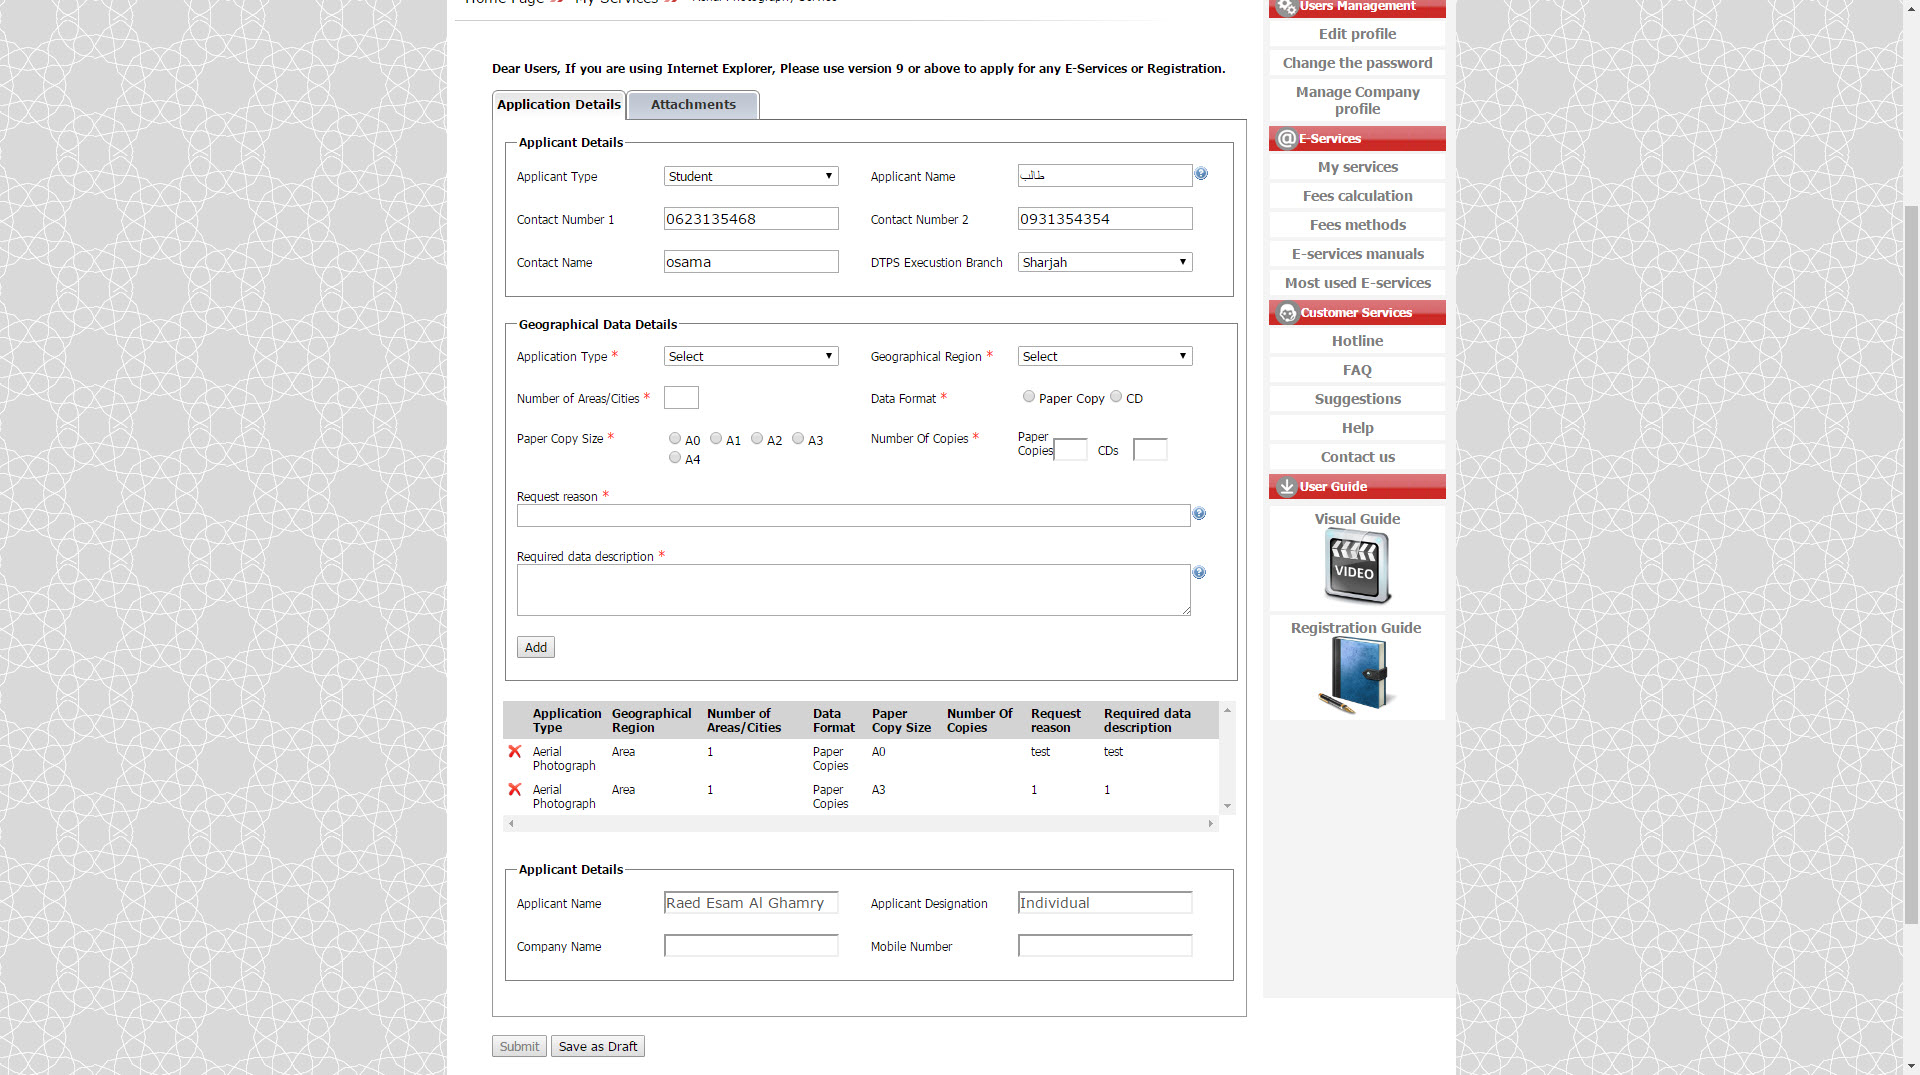The image size is (1920, 1075).
Task: Click the Raed Esam Al Ghamry name field
Action: pyautogui.click(x=751, y=903)
